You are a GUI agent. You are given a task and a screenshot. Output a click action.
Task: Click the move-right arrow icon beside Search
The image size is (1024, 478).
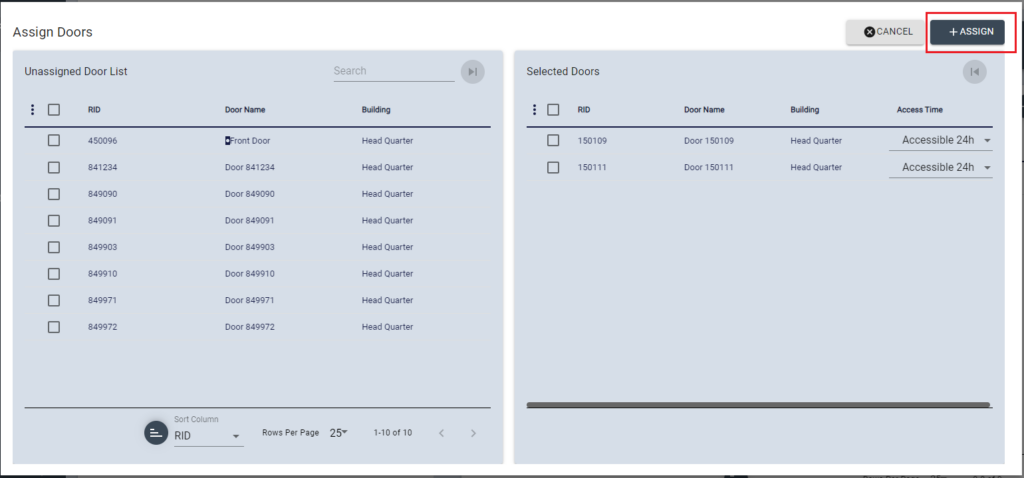(x=472, y=71)
